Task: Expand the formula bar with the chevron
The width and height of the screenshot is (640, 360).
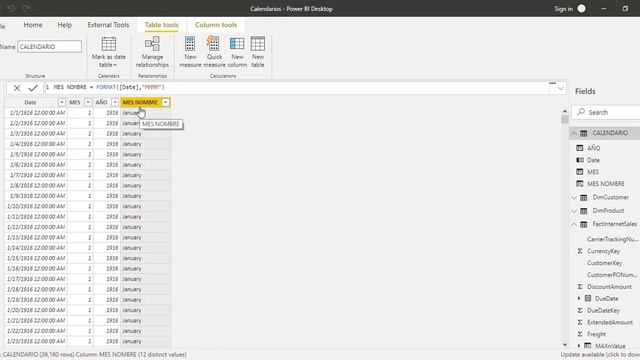Action: coord(560,88)
